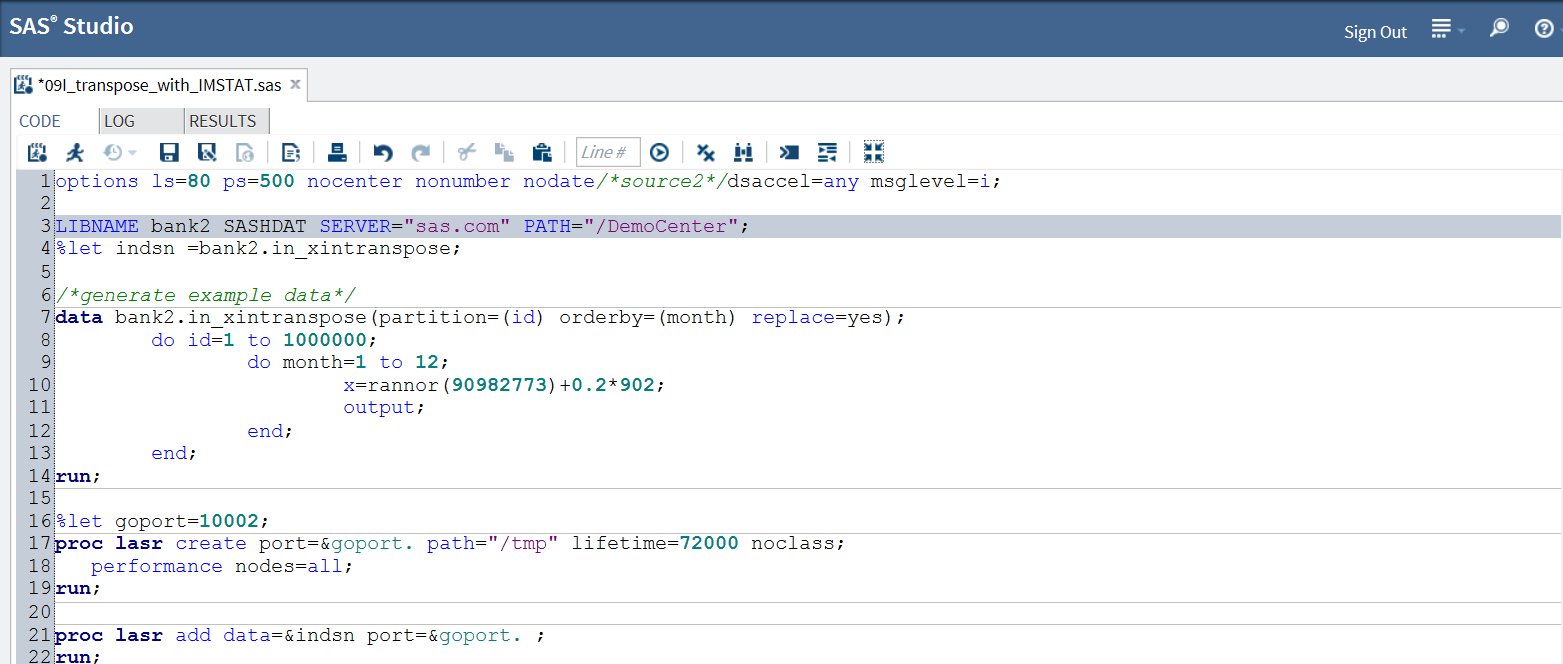Screen dimensions: 1563x664
Task: Click the x=rannor(90982773) line
Action: (x=504, y=385)
